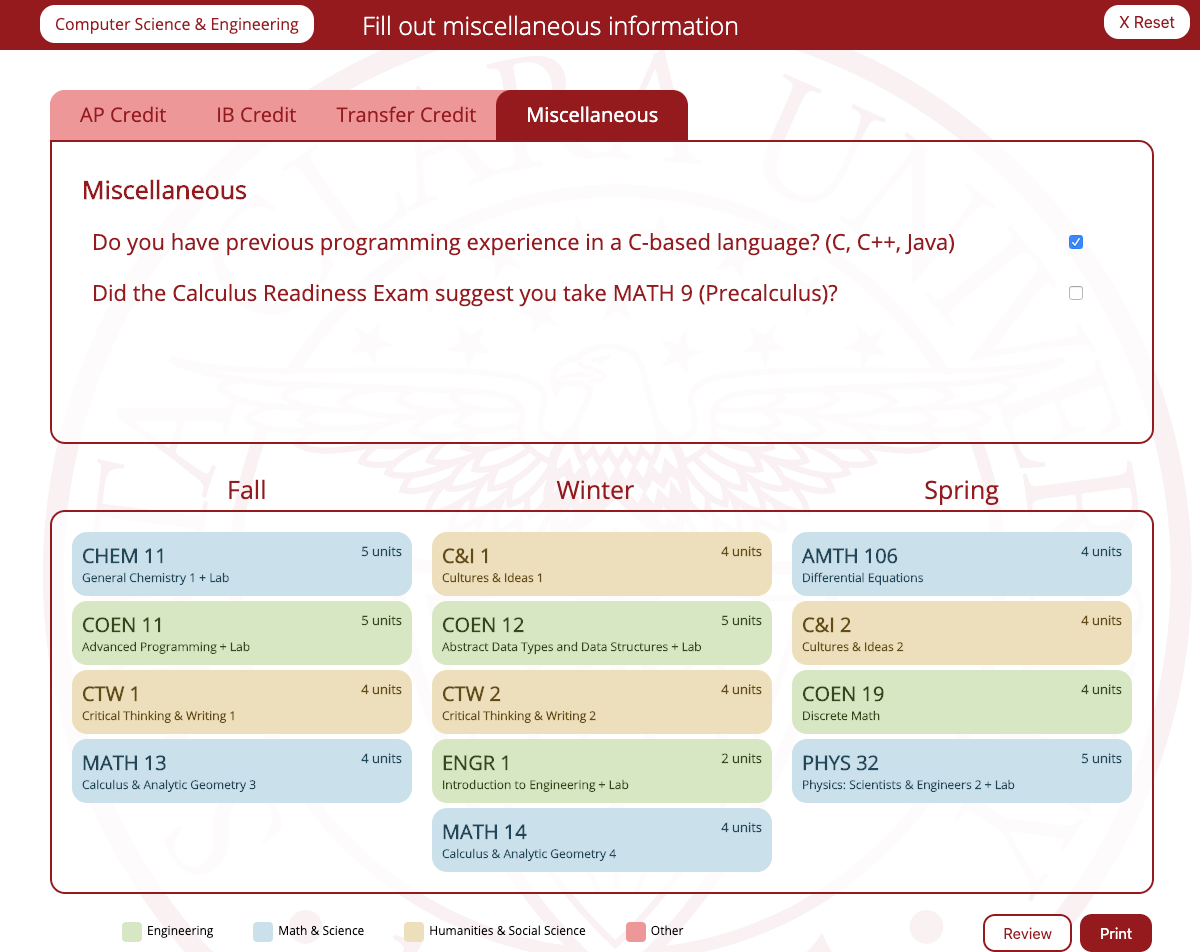Open the MATH 13 course card
1200x952 pixels.
click(242, 771)
